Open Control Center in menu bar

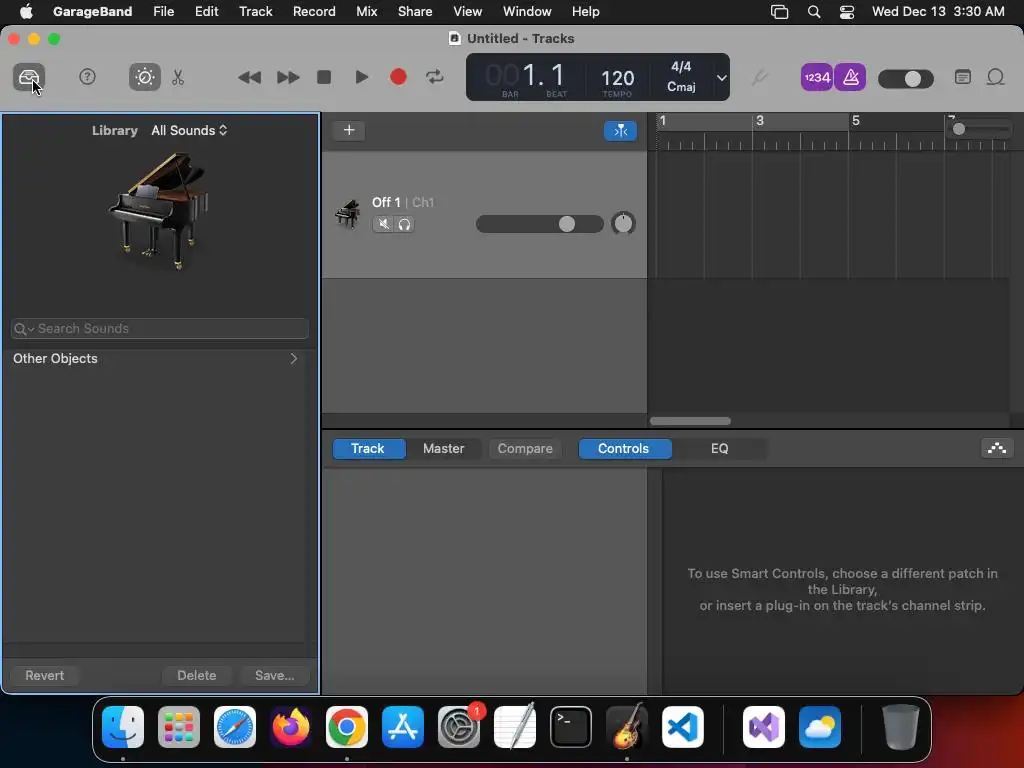click(847, 12)
